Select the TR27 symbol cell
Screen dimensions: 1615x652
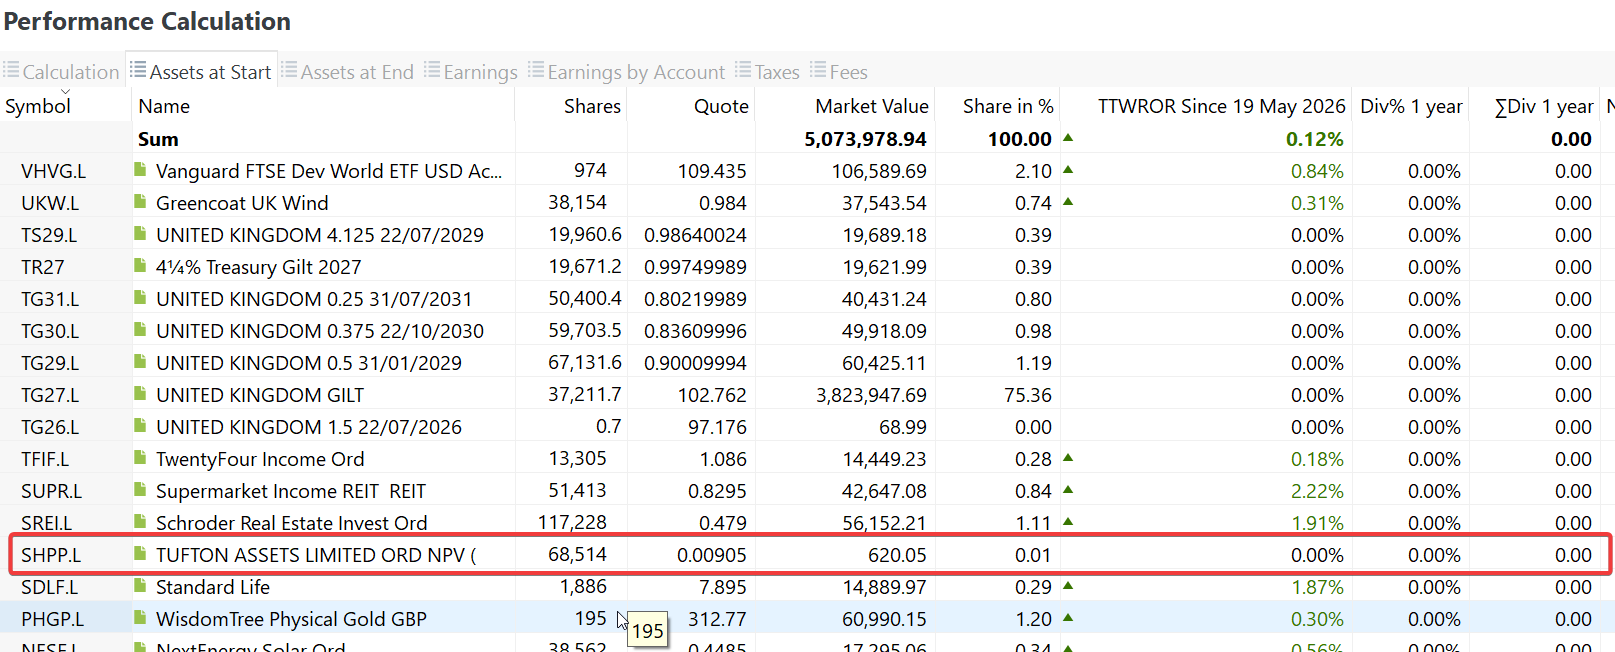click(43, 267)
